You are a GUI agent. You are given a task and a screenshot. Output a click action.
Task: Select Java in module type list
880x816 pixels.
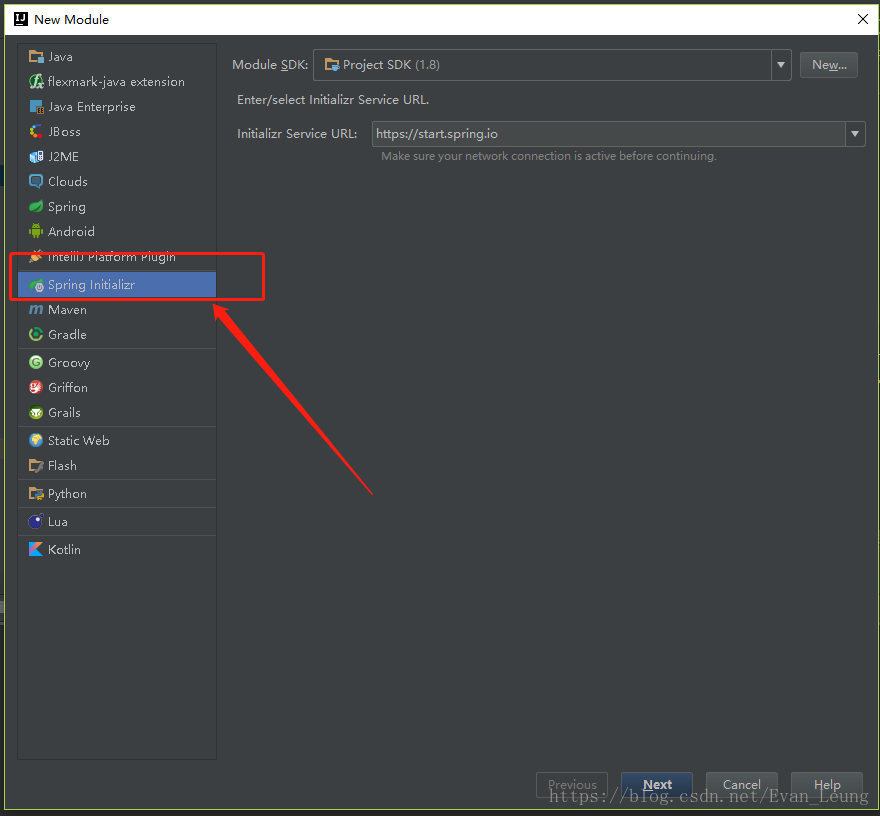point(61,57)
